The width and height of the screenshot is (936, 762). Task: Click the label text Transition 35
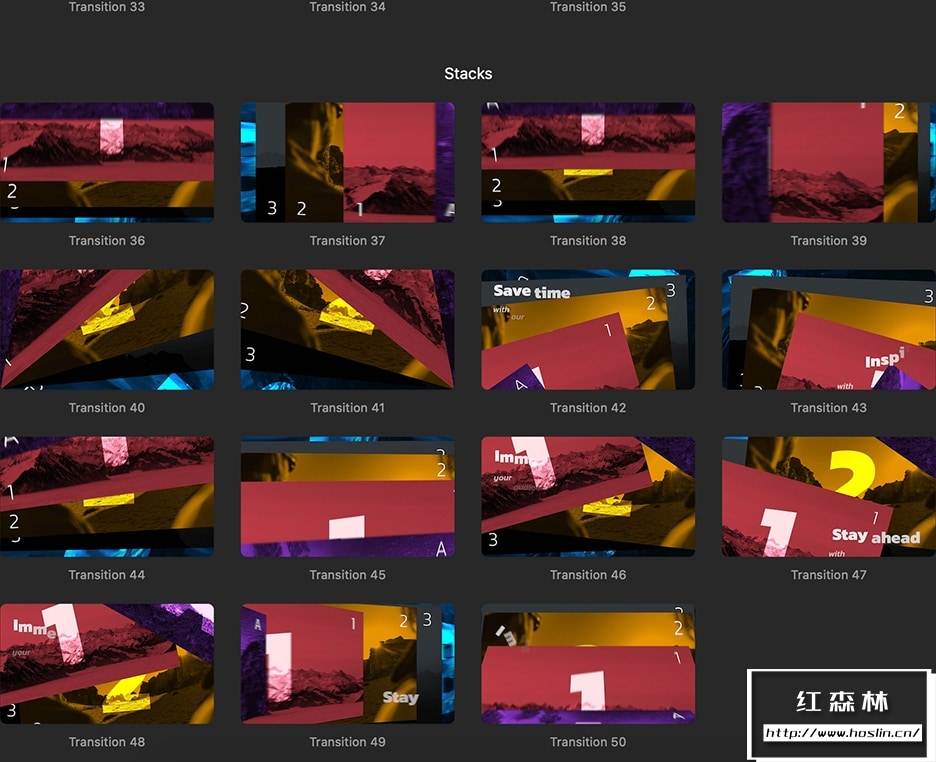click(x=588, y=7)
